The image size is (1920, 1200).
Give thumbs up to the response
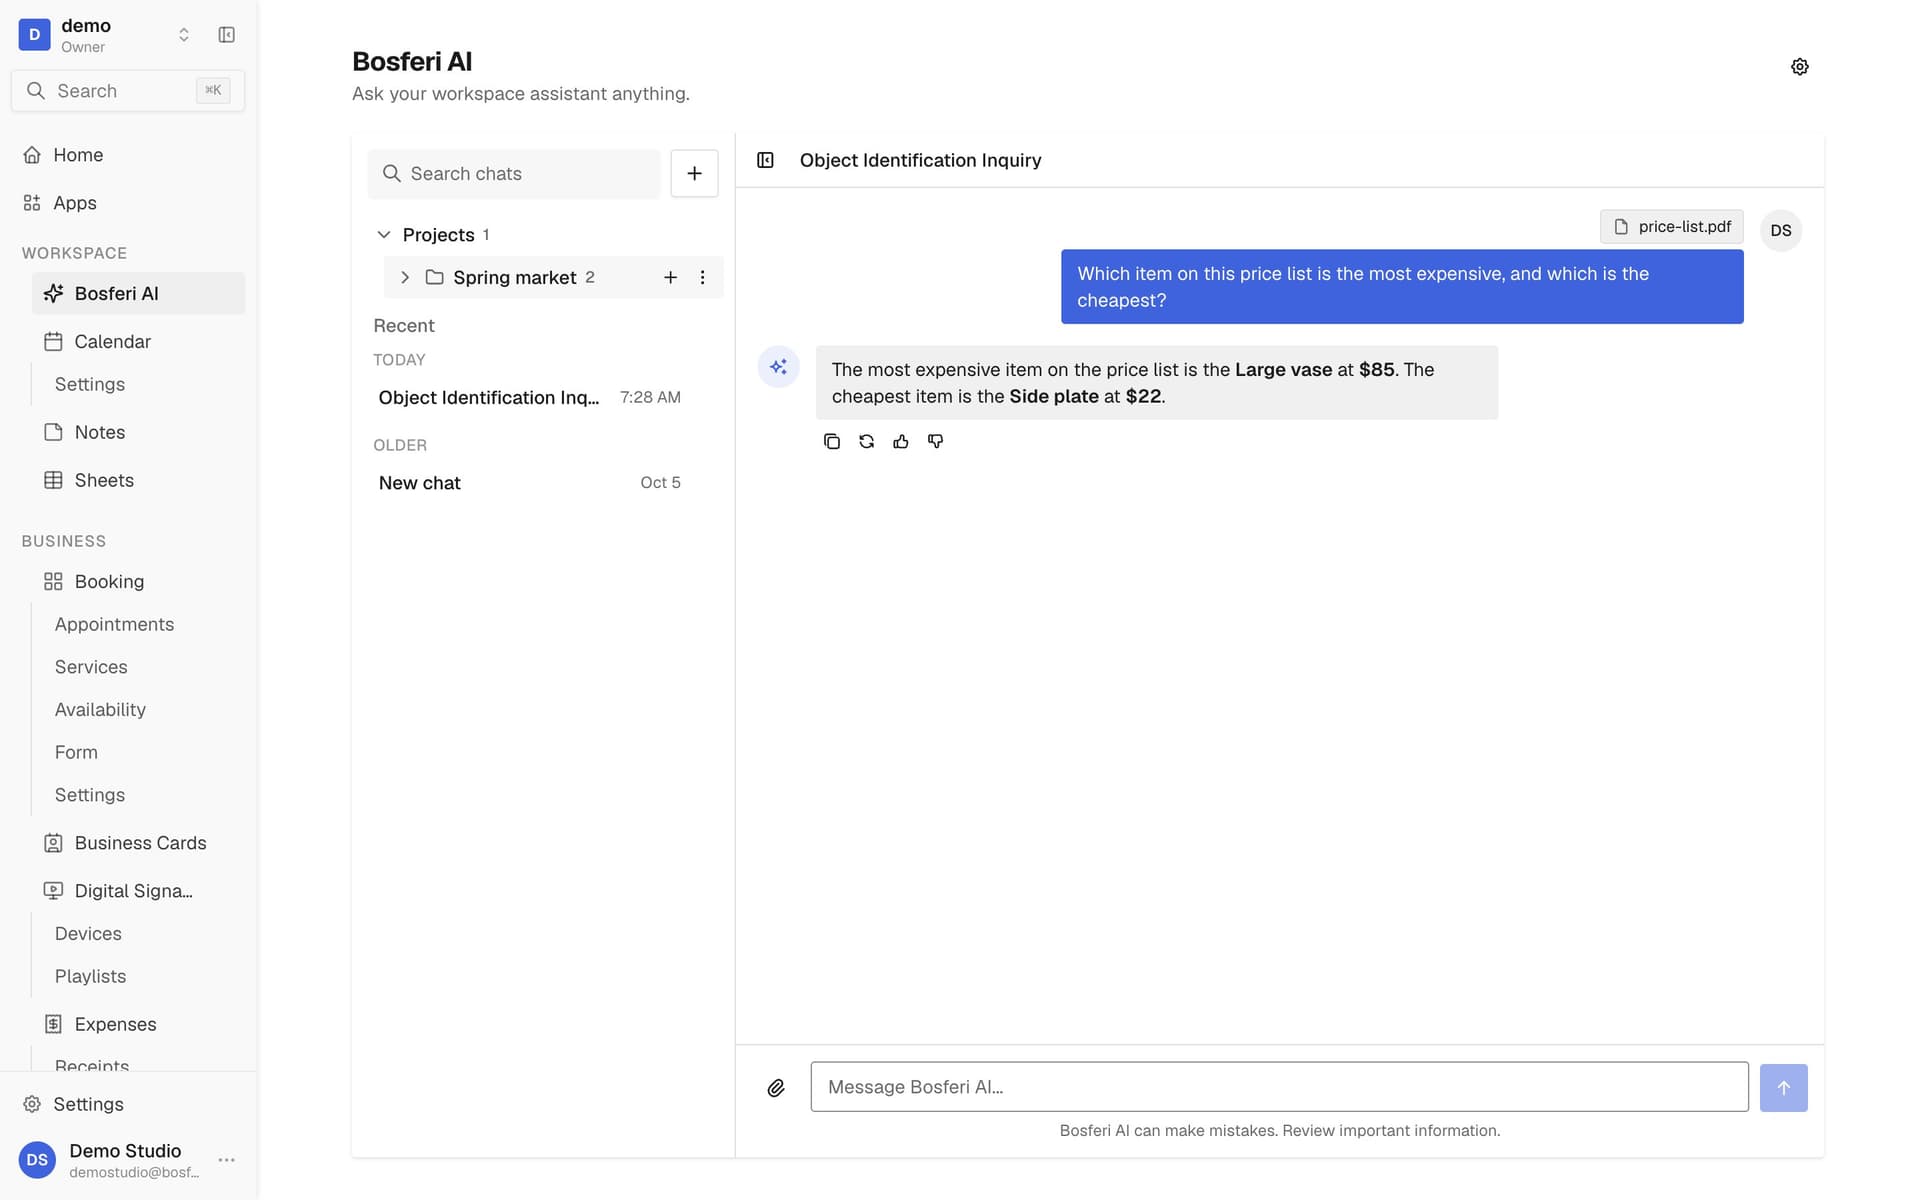pyautogui.click(x=901, y=441)
